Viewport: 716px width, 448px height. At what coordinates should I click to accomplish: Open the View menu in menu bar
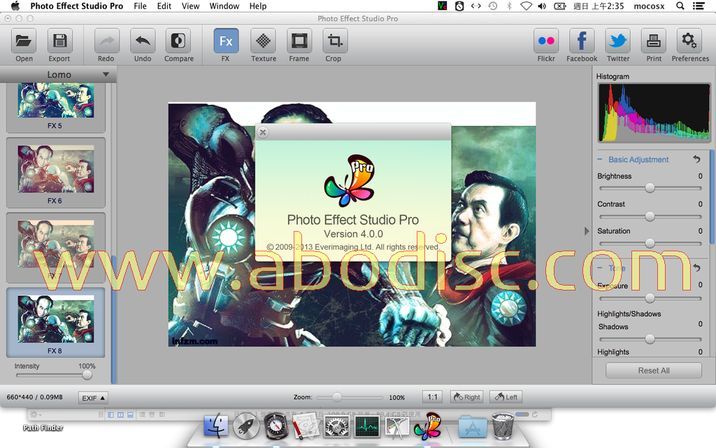[190, 6]
